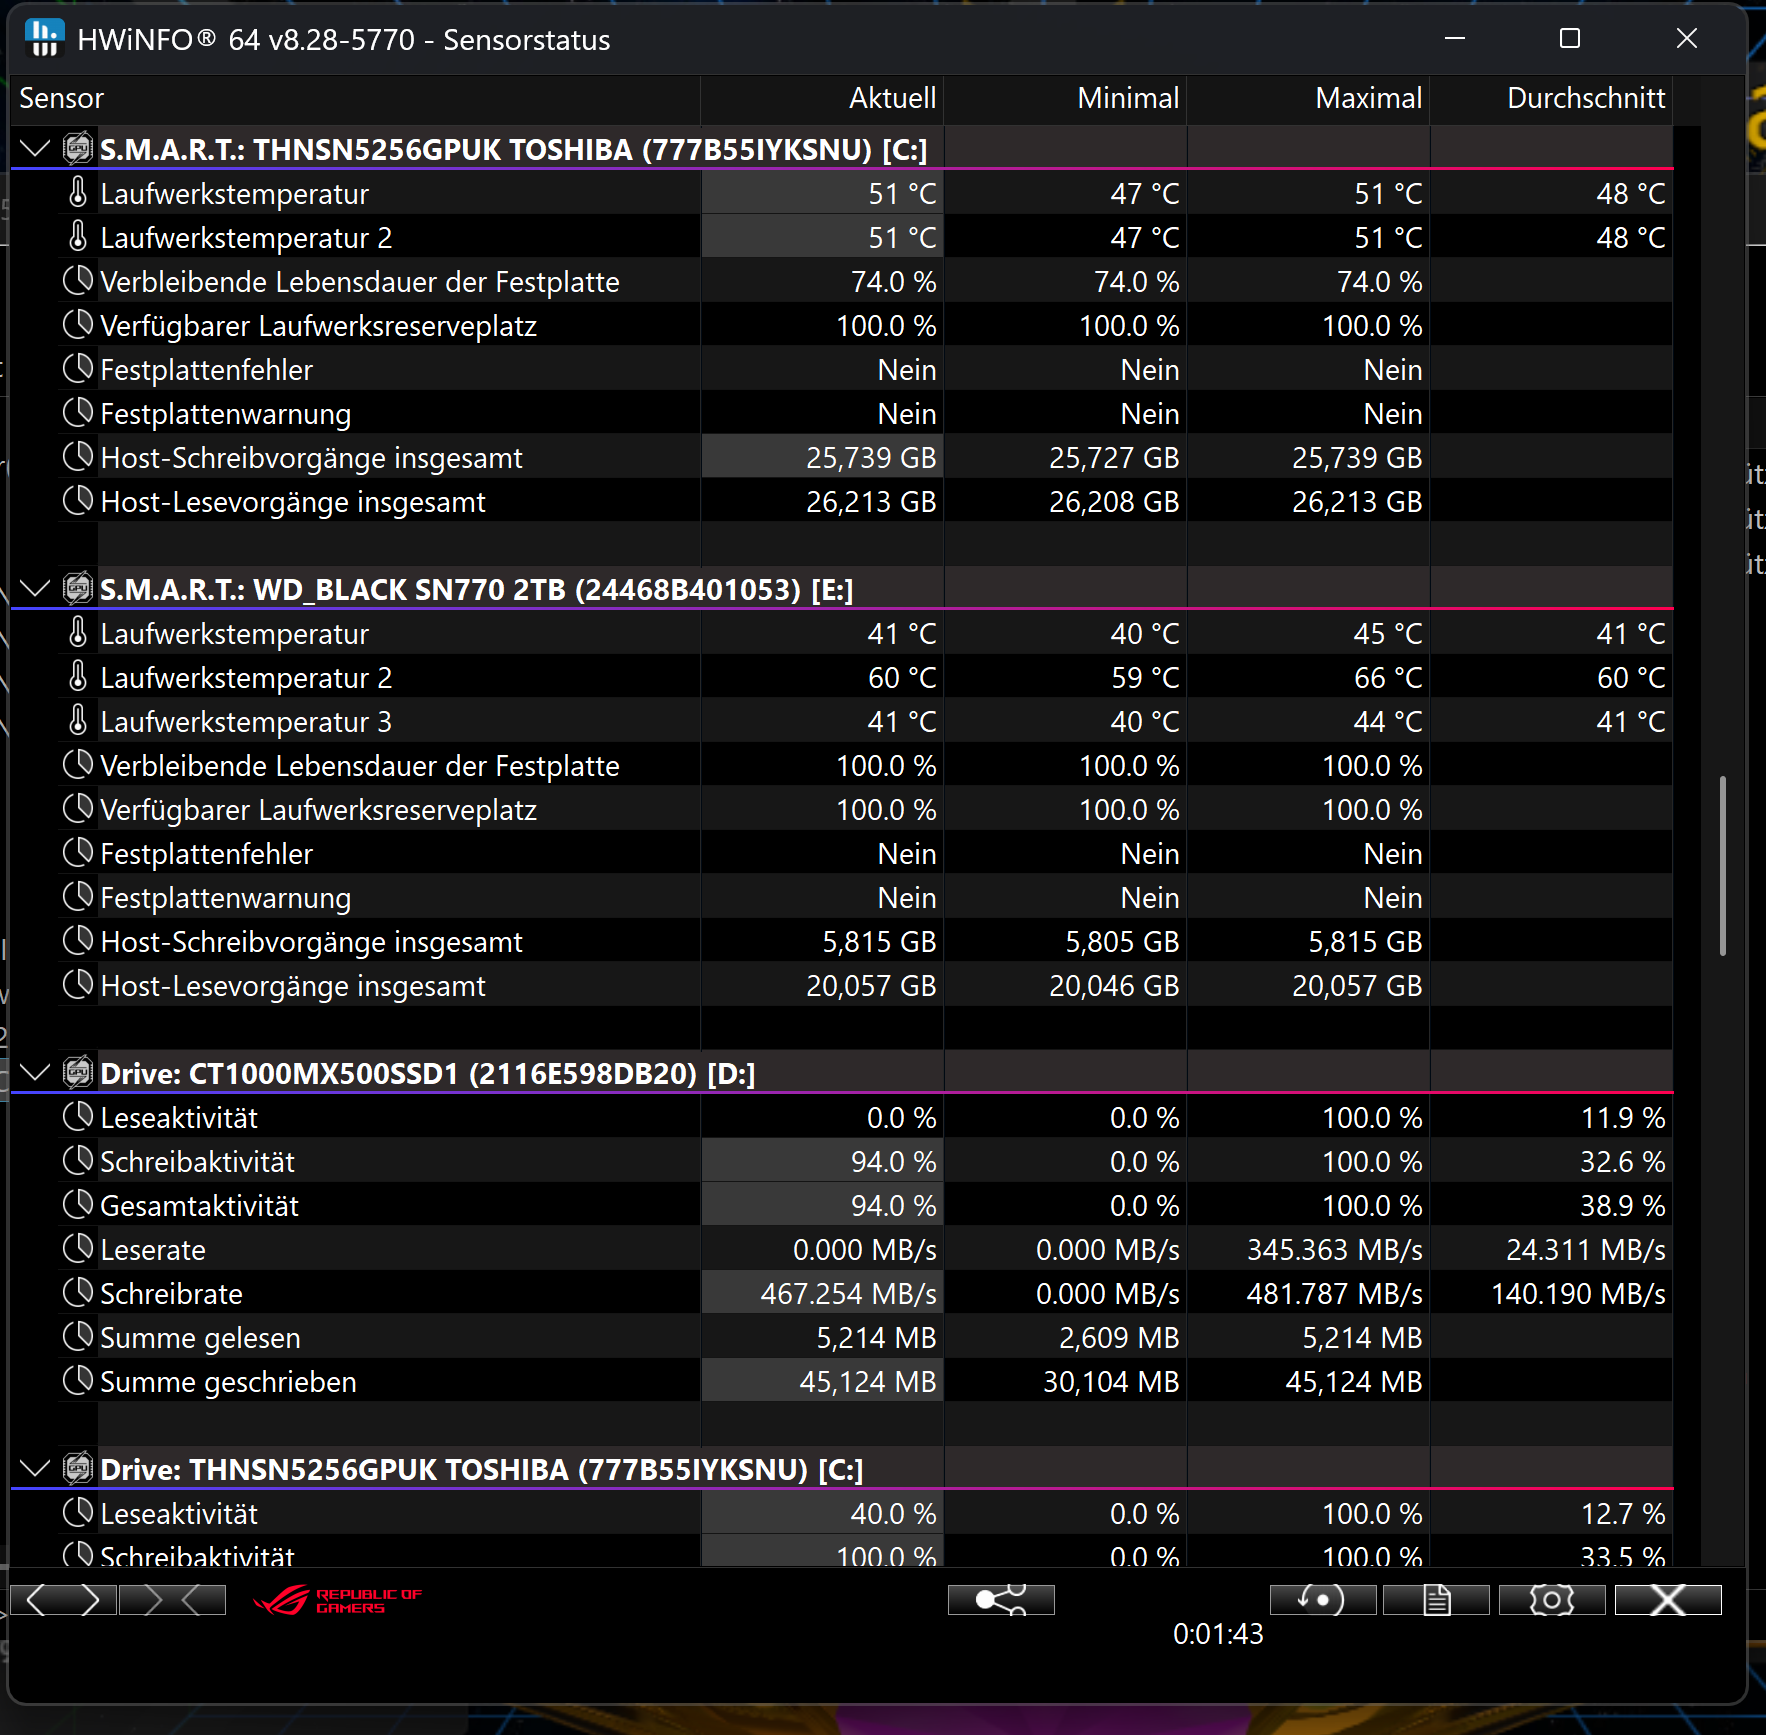Viewport: 1766px width, 1735px height.
Task: Click the Durchschnitt column header
Action: pos(1551,98)
